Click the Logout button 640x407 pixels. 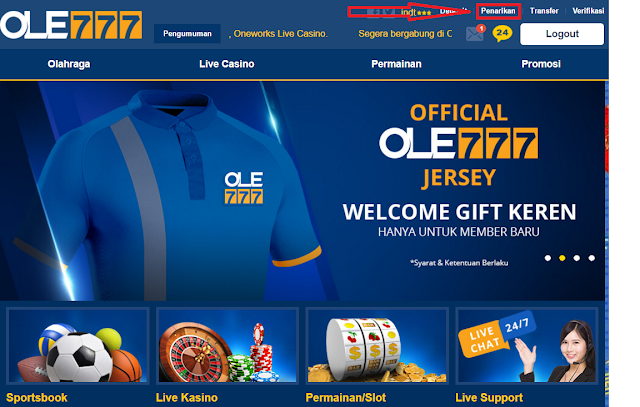coord(562,34)
